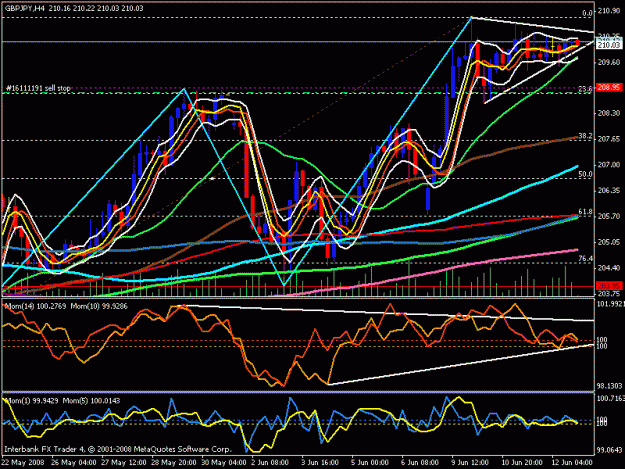The image size is (625, 469).
Task: Click the 205.05 price axis value
Action: pyautogui.click(x=609, y=242)
